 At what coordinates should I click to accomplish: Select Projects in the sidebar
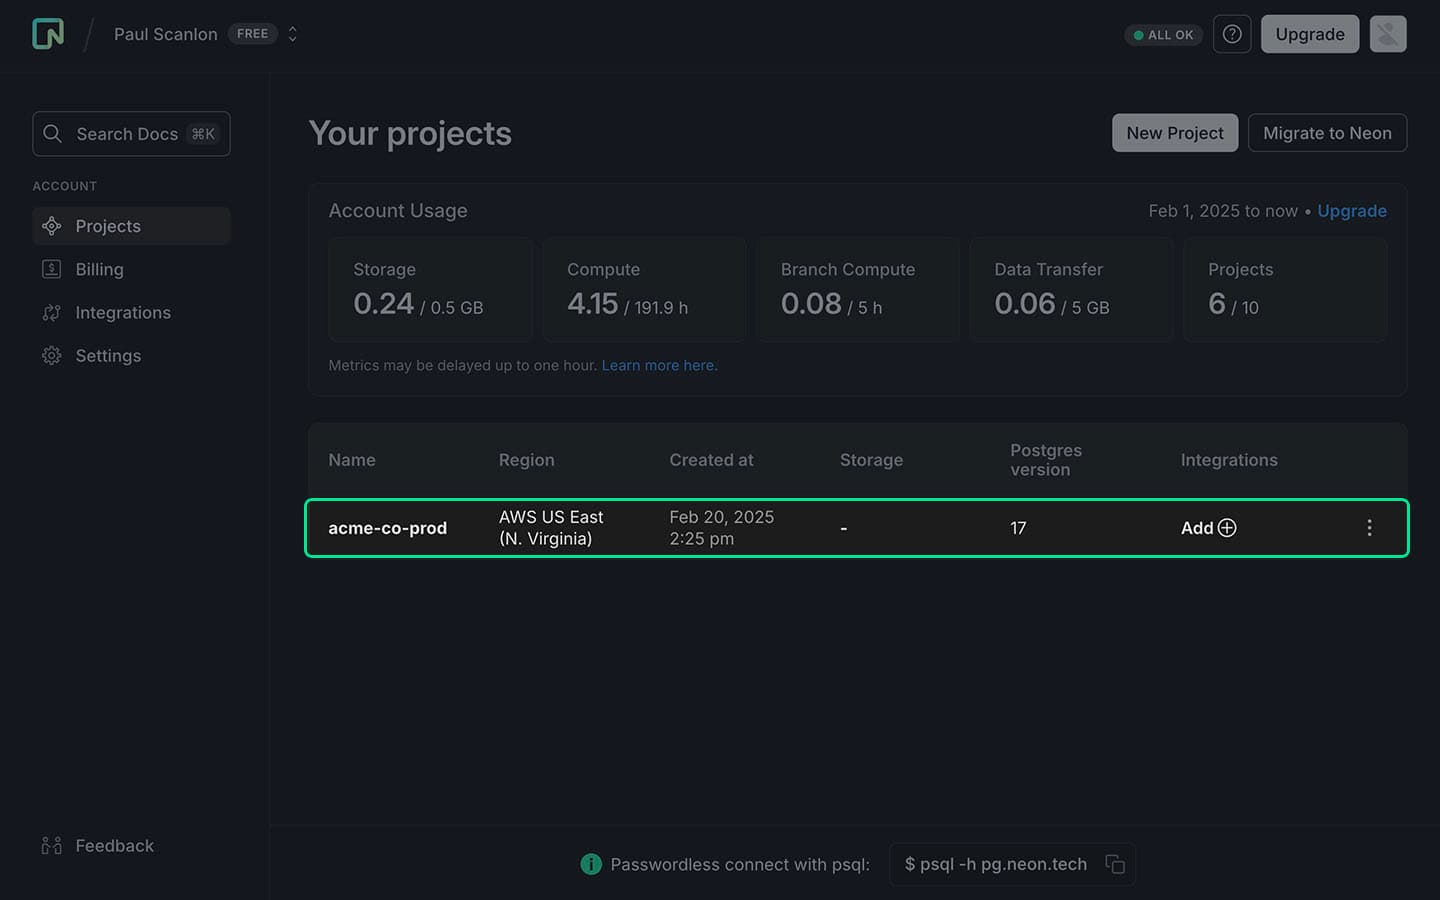pos(108,226)
